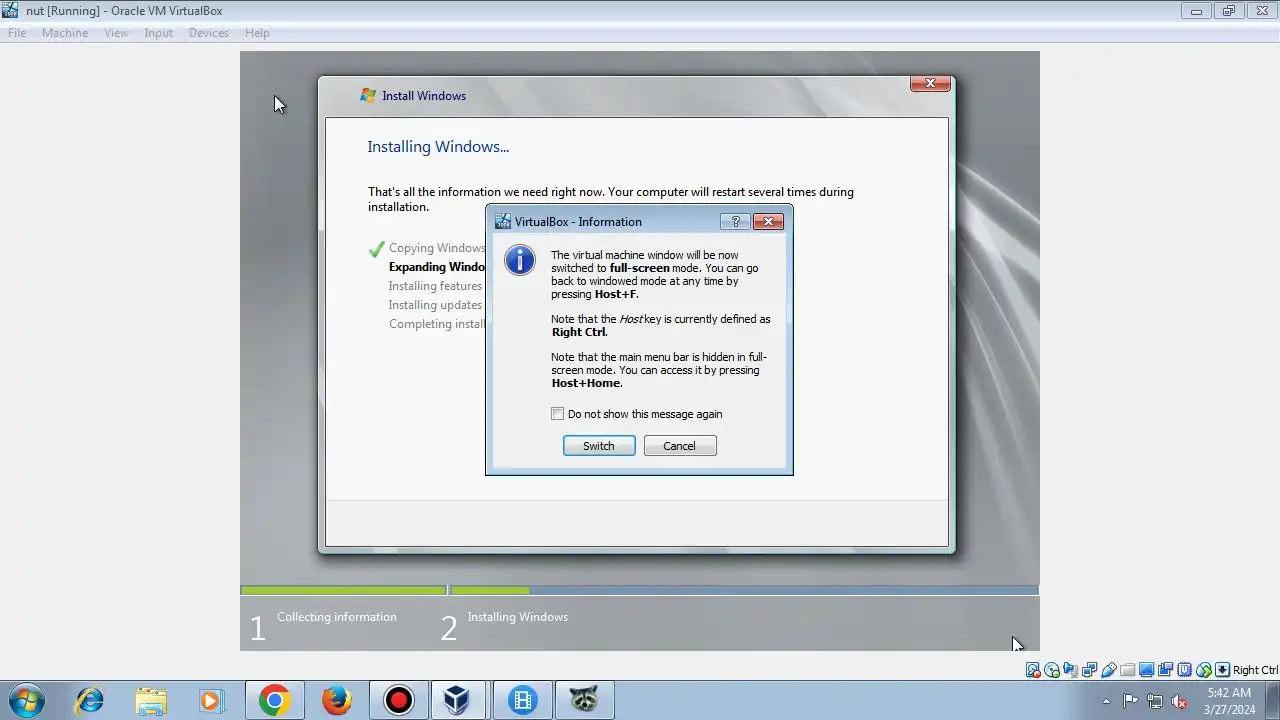Click the raccoon app icon in taskbar
The width and height of the screenshot is (1280, 720).
coord(585,700)
